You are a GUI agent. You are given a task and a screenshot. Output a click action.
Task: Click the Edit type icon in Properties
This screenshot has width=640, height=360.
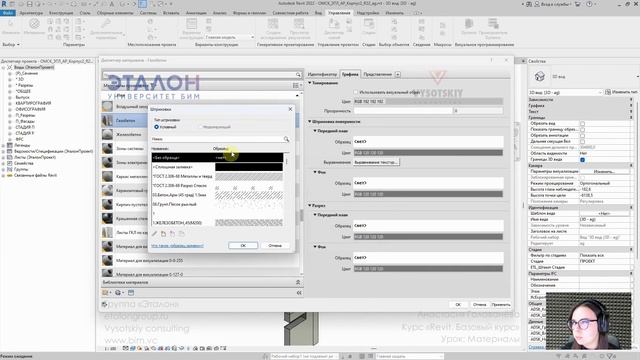pyautogui.click(x=608, y=92)
